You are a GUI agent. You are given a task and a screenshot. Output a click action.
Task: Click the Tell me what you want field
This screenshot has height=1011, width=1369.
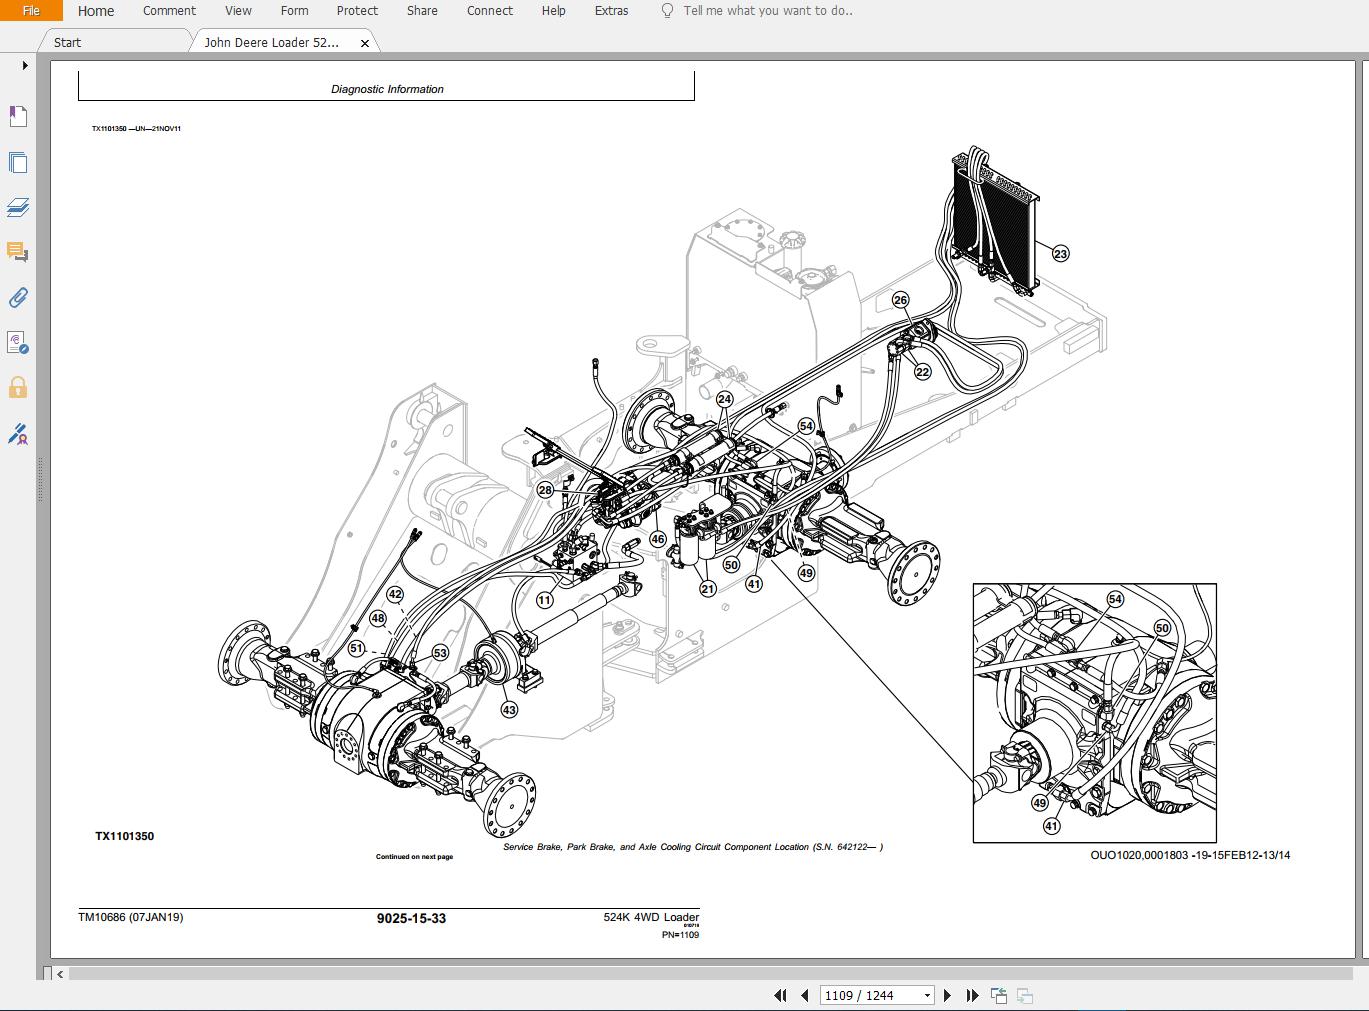pos(768,11)
